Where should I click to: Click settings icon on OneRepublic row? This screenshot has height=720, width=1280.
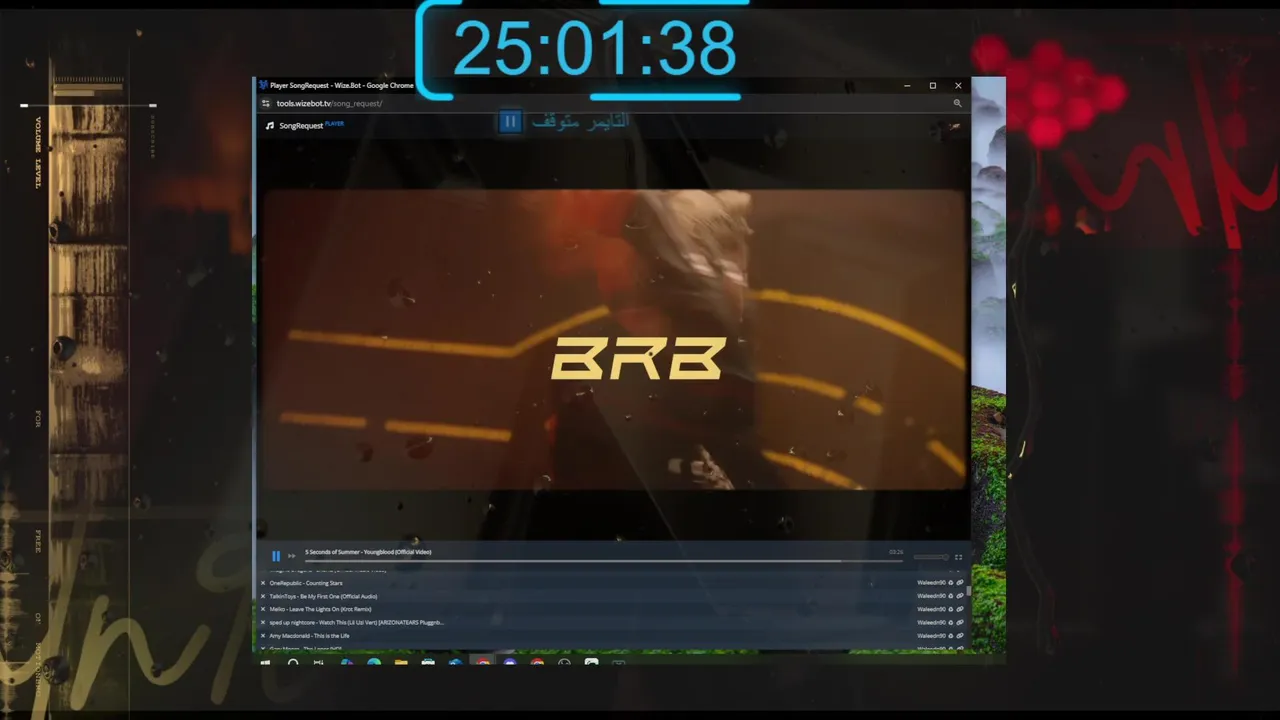(951, 583)
